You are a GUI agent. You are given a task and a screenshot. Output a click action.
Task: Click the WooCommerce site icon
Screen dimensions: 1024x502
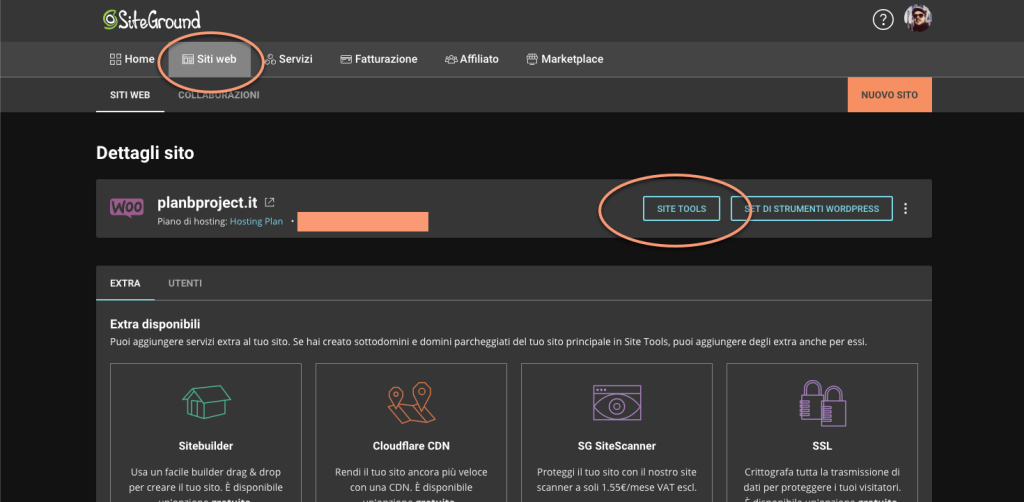click(x=127, y=208)
